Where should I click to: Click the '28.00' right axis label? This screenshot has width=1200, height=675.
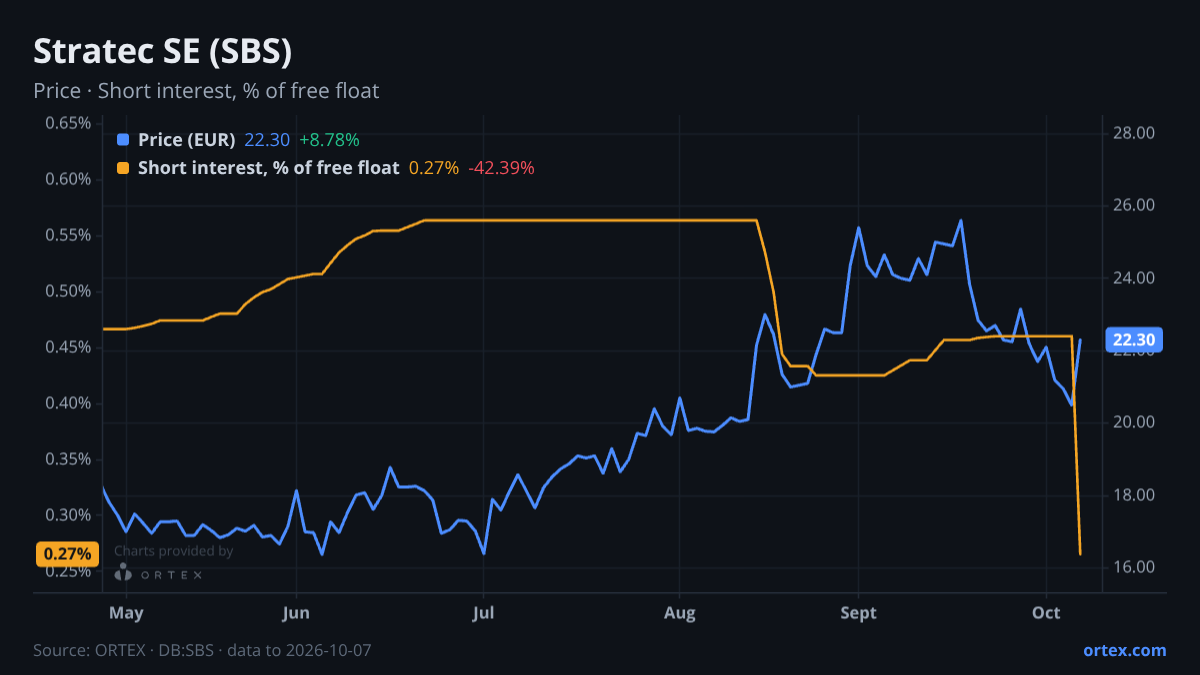1134,133
